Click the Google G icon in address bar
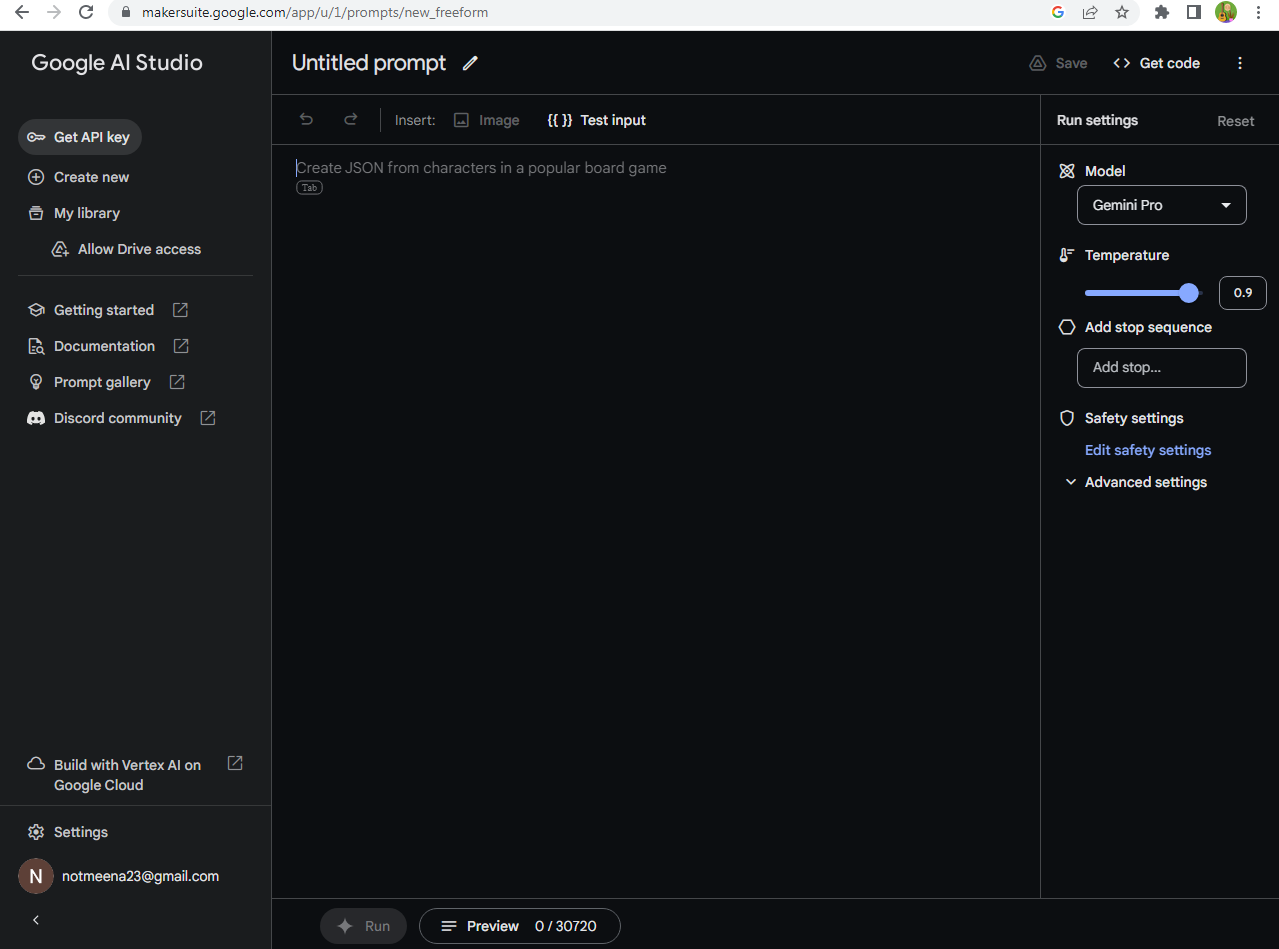The height and width of the screenshot is (949, 1279). [x=1058, y=13]
